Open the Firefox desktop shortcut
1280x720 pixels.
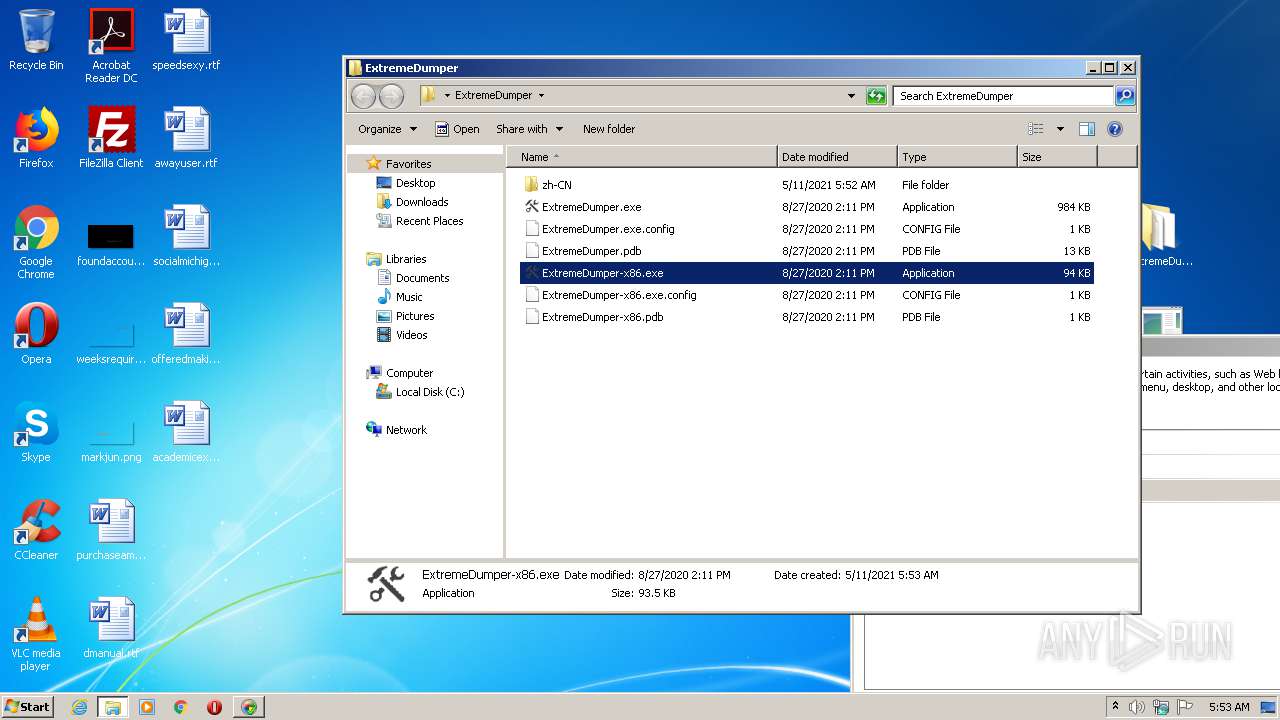pyautogui.click(x=36, y=138)
